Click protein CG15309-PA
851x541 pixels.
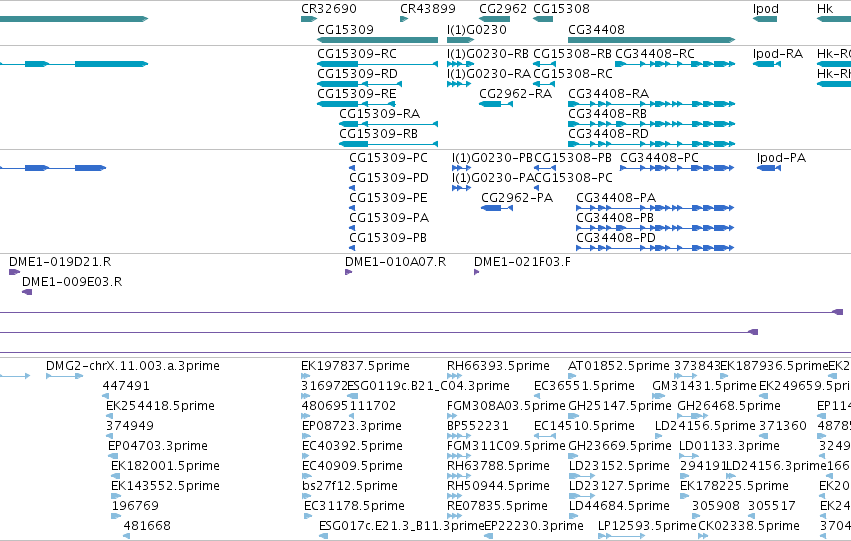pyautogui.click(x=389, y=218)
